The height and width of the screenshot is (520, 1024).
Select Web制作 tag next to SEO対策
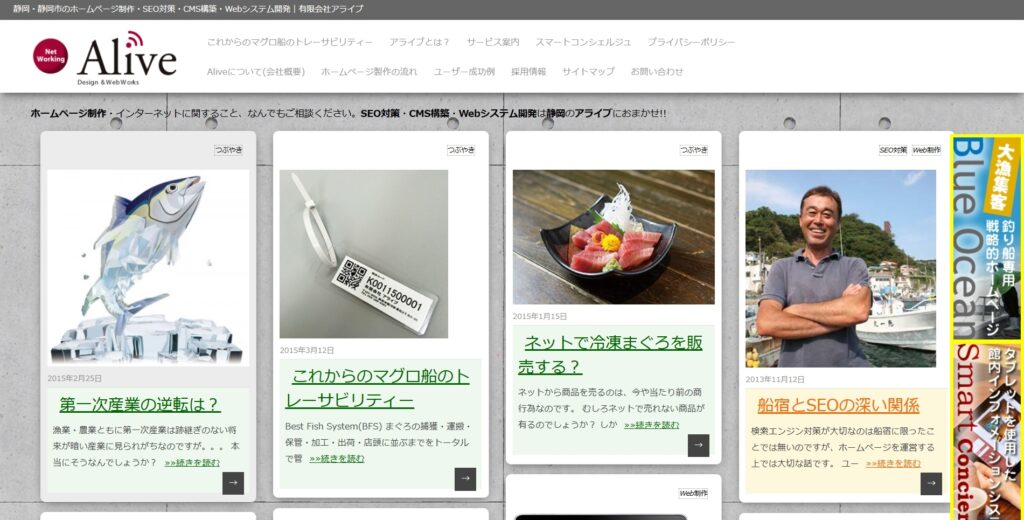(926, 150)
